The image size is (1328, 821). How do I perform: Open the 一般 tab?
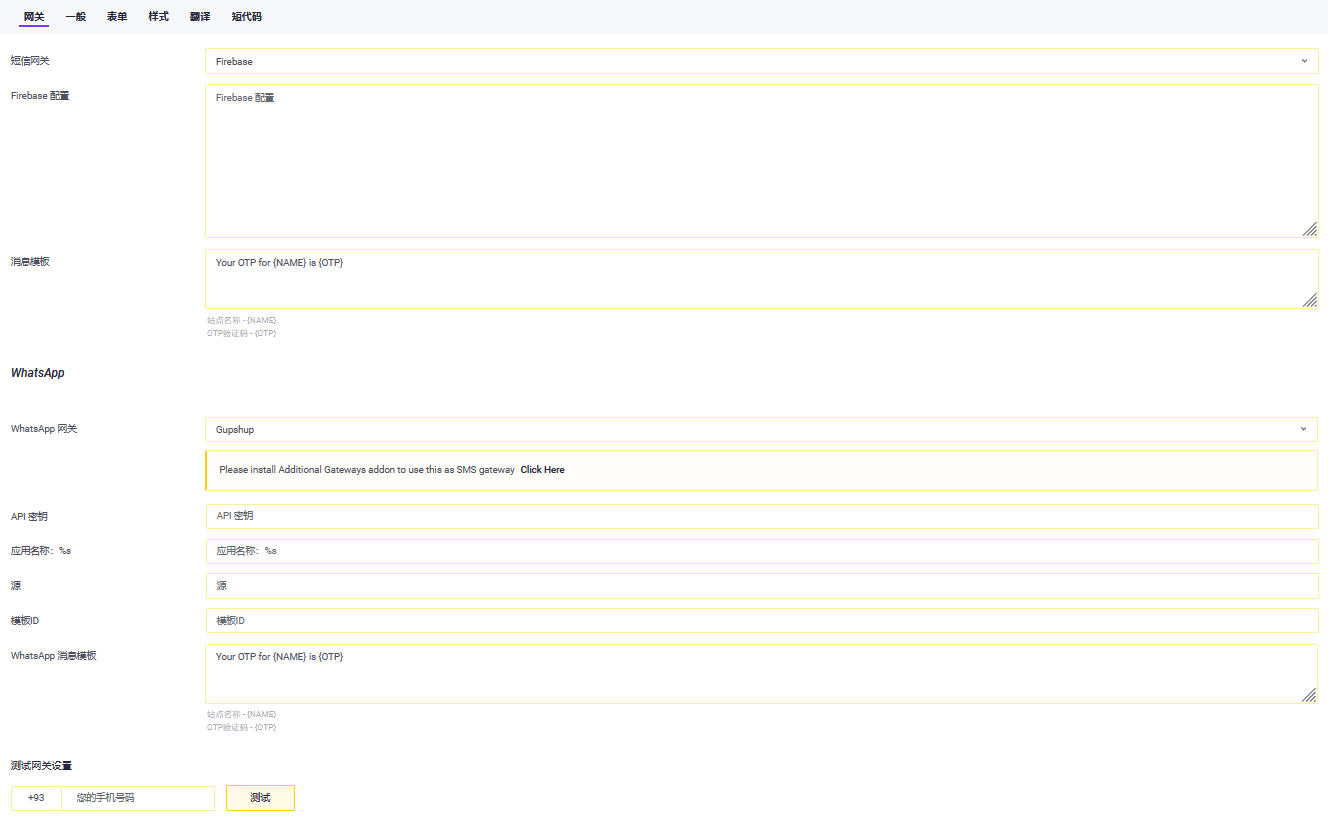pyautogui.click(x=76, y=17)
